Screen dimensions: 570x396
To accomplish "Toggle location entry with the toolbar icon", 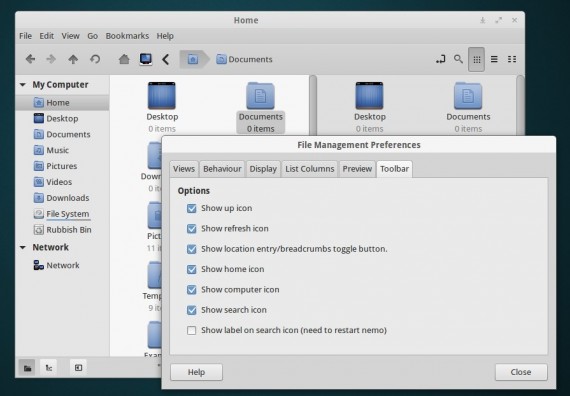I will [x=441, y=59].
